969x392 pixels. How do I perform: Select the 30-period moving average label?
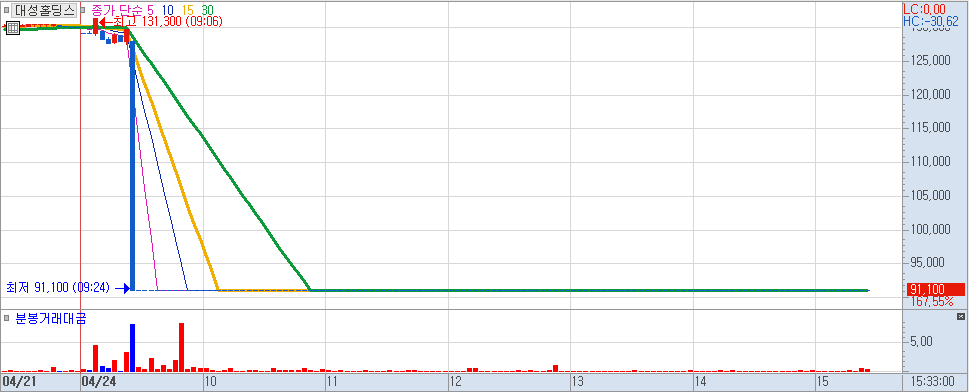click(x=208, y=10)
